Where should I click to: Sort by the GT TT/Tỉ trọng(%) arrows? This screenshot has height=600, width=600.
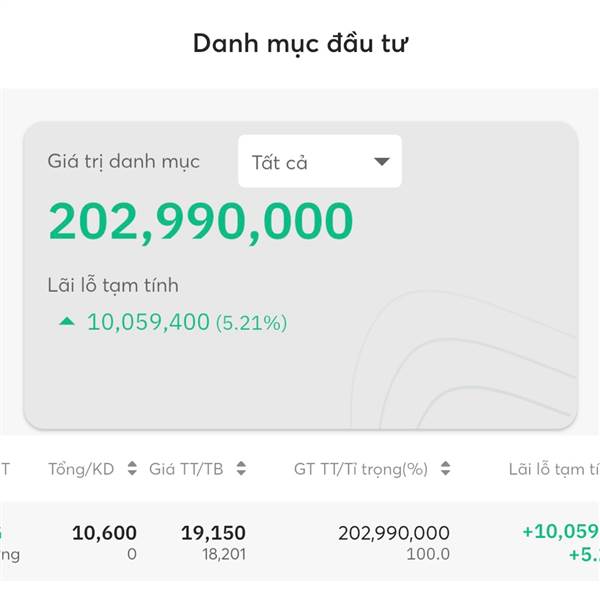point(445,468)
